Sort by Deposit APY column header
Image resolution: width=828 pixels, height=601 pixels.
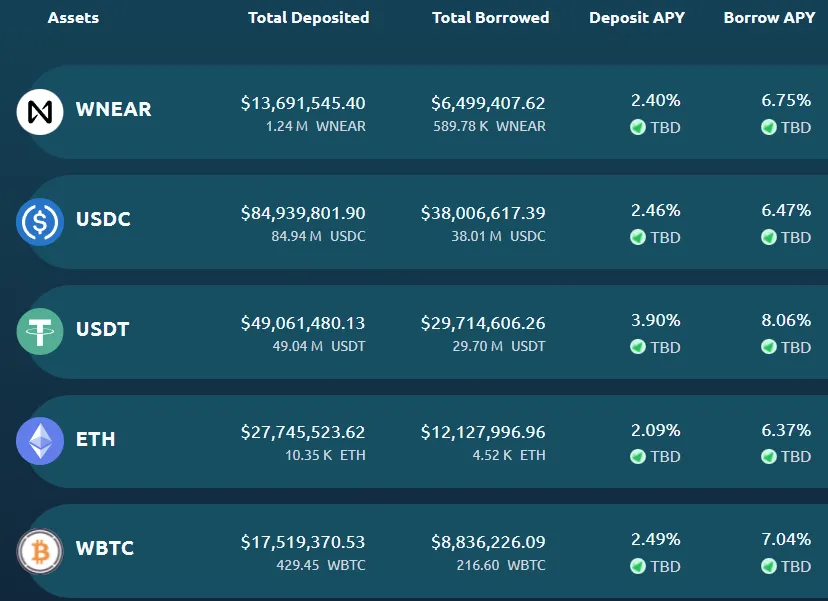point(637,17)
